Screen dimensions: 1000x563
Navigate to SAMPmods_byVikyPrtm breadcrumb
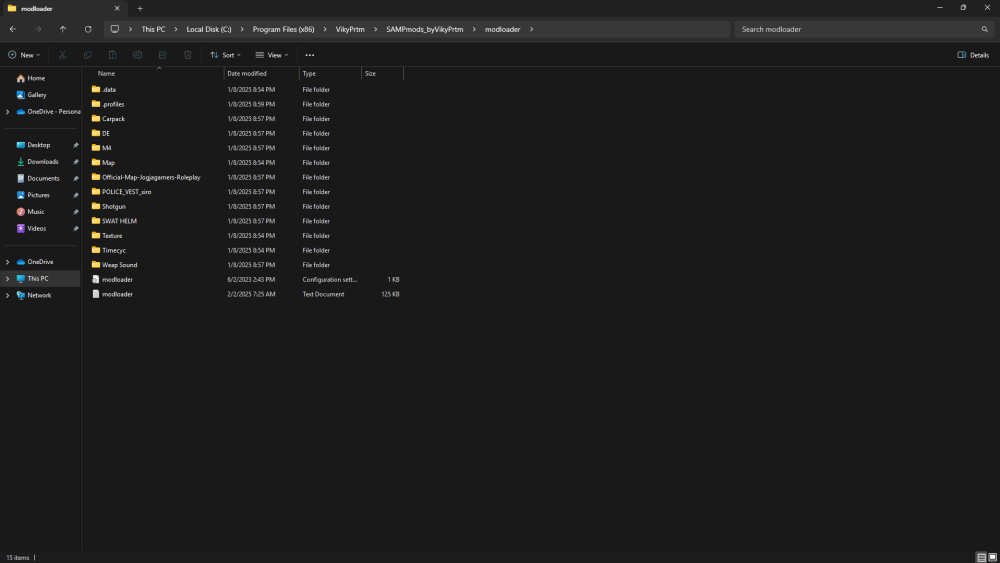click(425, 29)
